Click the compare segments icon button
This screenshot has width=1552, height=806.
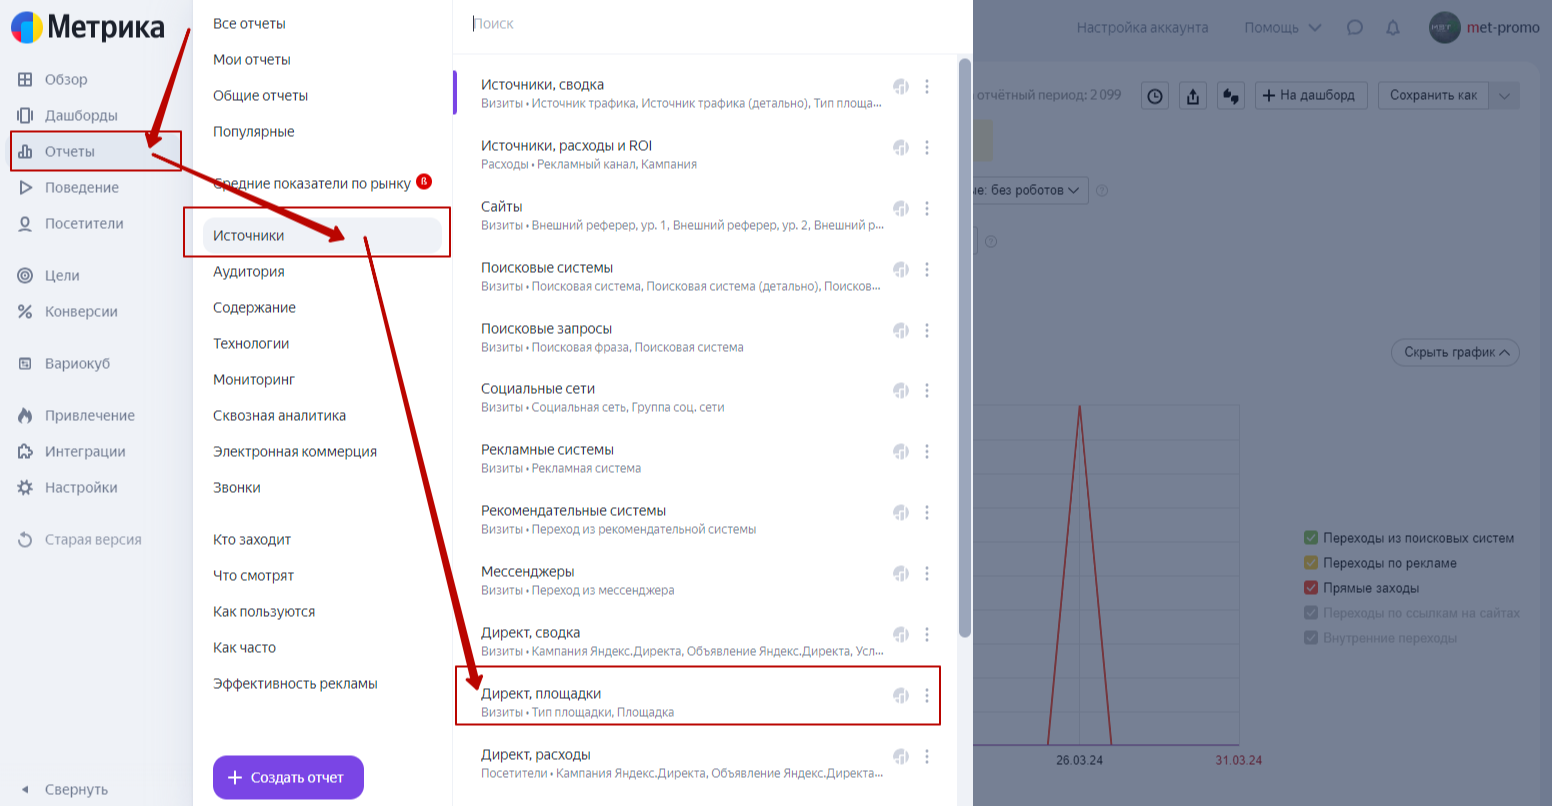point(1231,95)
